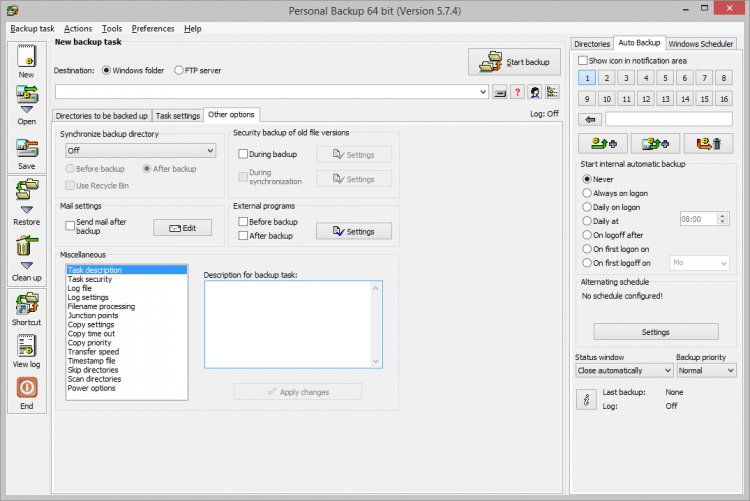Expand Open options arrow below icon

tap(27, 110)
